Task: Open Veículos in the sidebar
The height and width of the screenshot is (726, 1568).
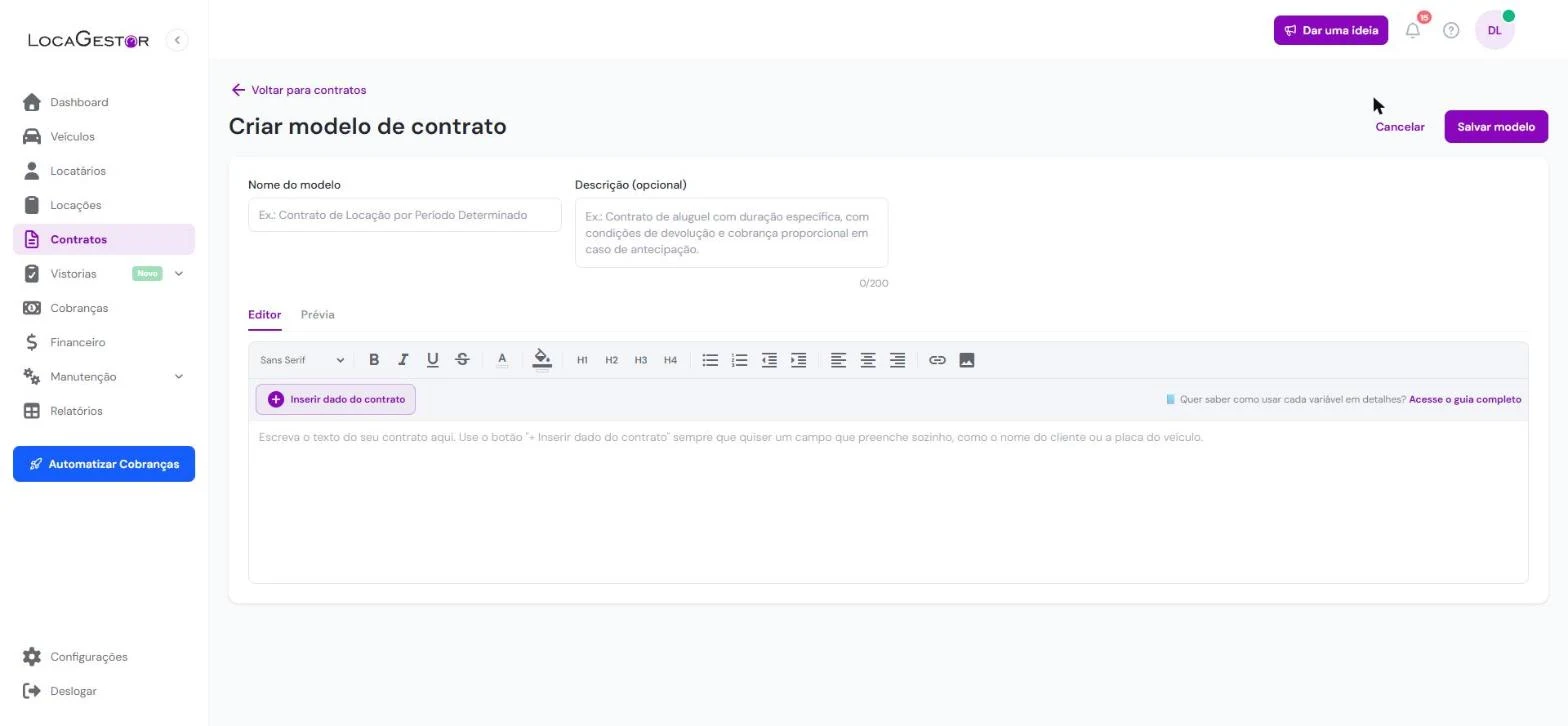Action: click(104, 137)
